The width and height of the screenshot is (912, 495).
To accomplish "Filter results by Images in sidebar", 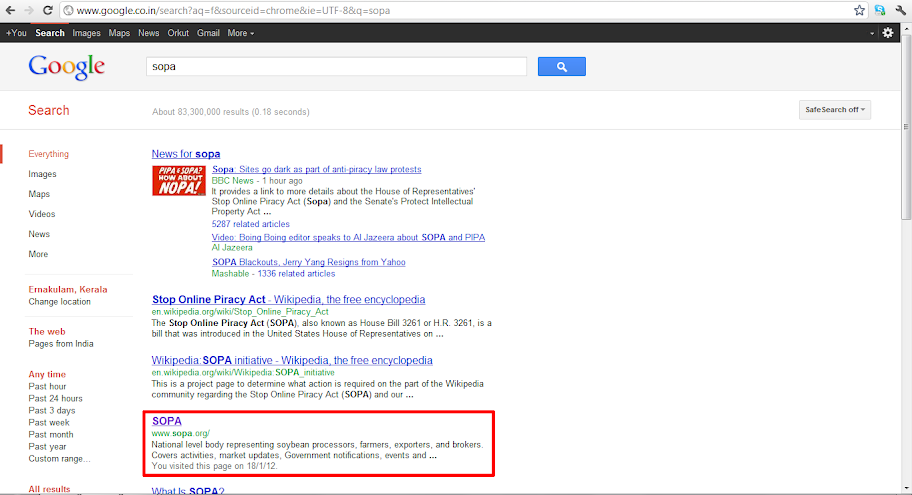I will [x=42, y=174].
